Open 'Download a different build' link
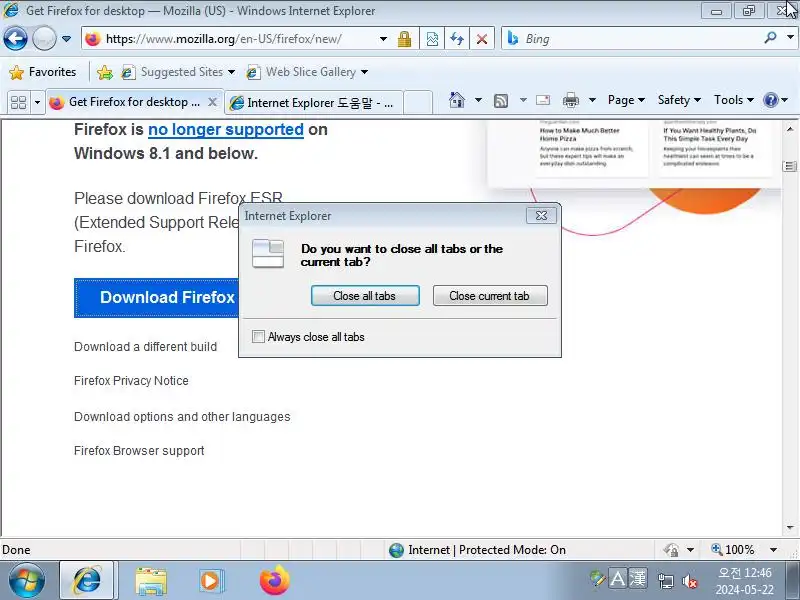This screenshot has height=600, width=800. 145,347
